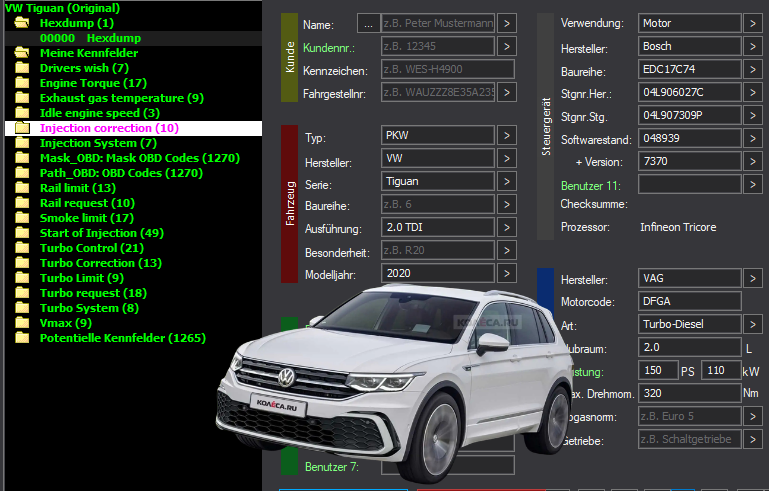This screenshot has height=491, width=769.
Task: Click the Benutzer 7 label
Action: click(x=332, y=466)
